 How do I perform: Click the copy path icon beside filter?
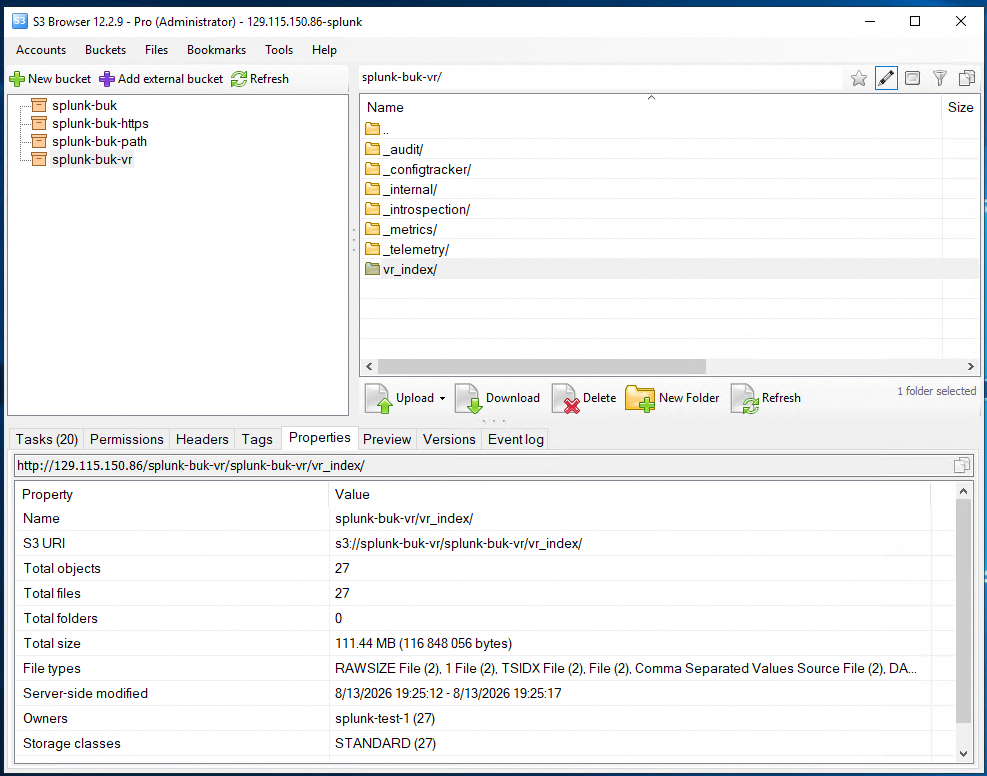[x=966, y=78]
